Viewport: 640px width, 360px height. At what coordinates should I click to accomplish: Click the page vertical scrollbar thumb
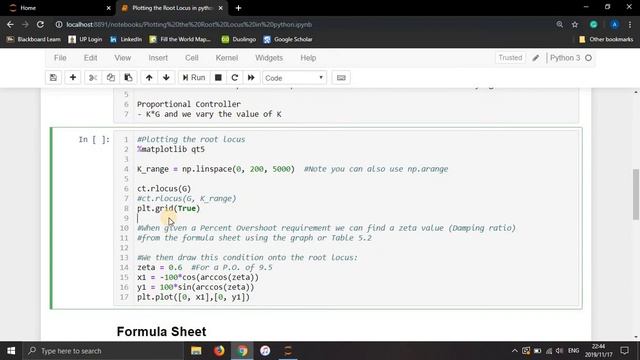point(636,195)
